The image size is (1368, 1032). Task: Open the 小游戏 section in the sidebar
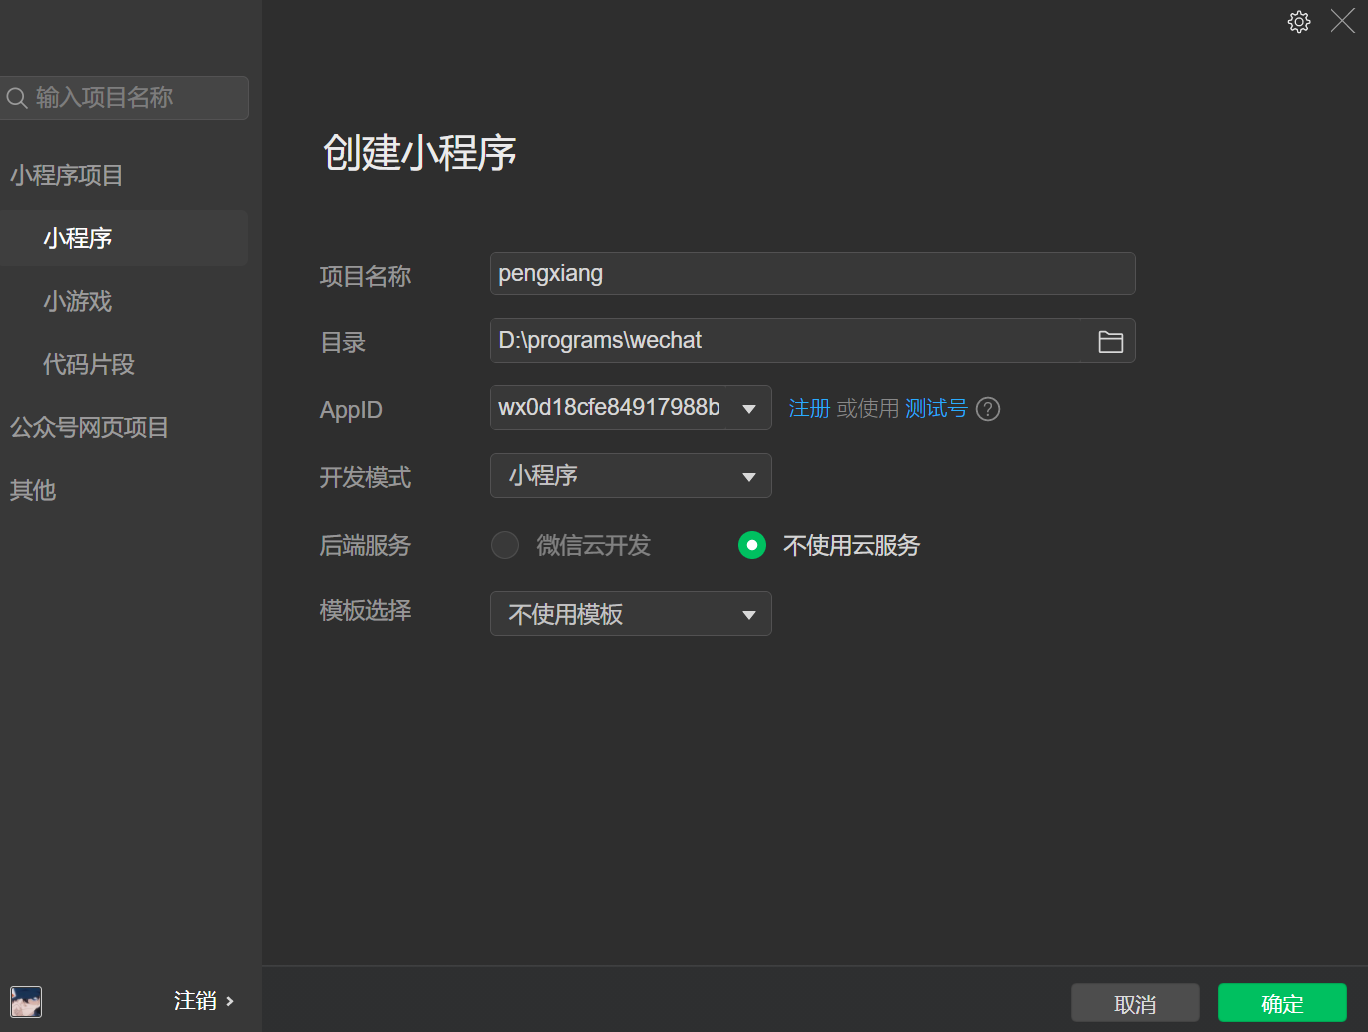tap(77, 301)
